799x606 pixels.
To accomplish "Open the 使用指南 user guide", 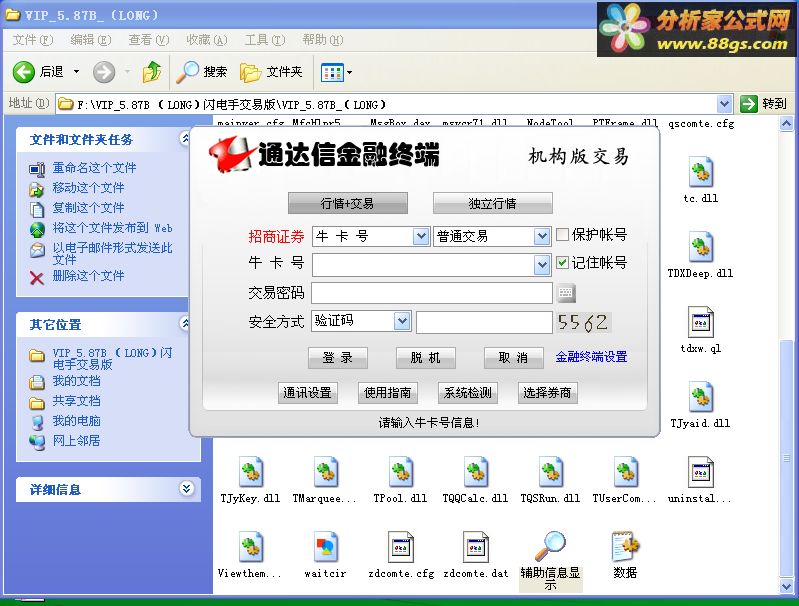I will tap(387, 393).
